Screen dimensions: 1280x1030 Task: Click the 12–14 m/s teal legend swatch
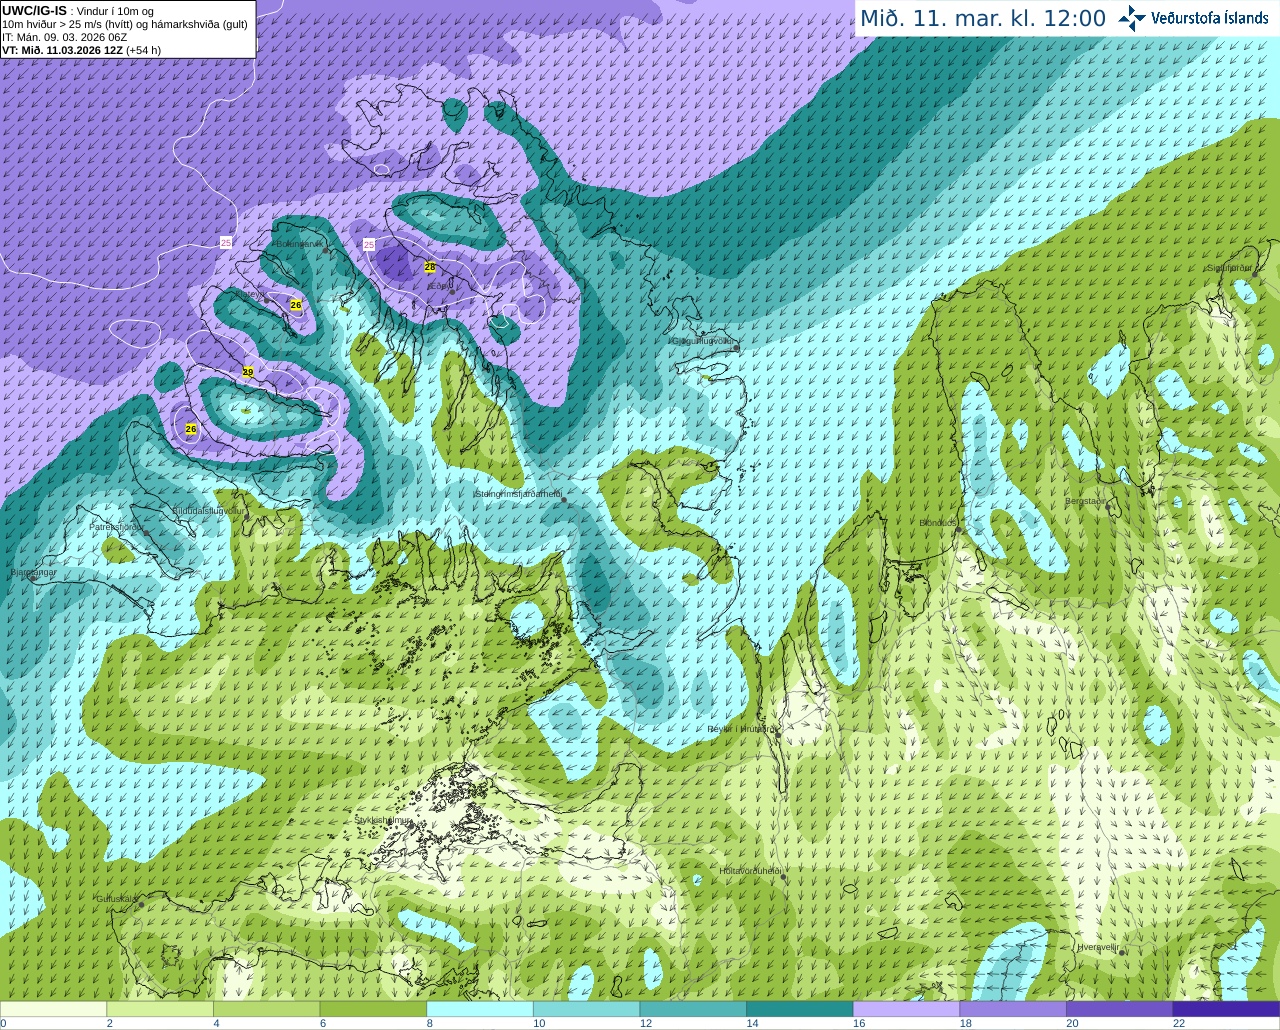point(693,1008)
